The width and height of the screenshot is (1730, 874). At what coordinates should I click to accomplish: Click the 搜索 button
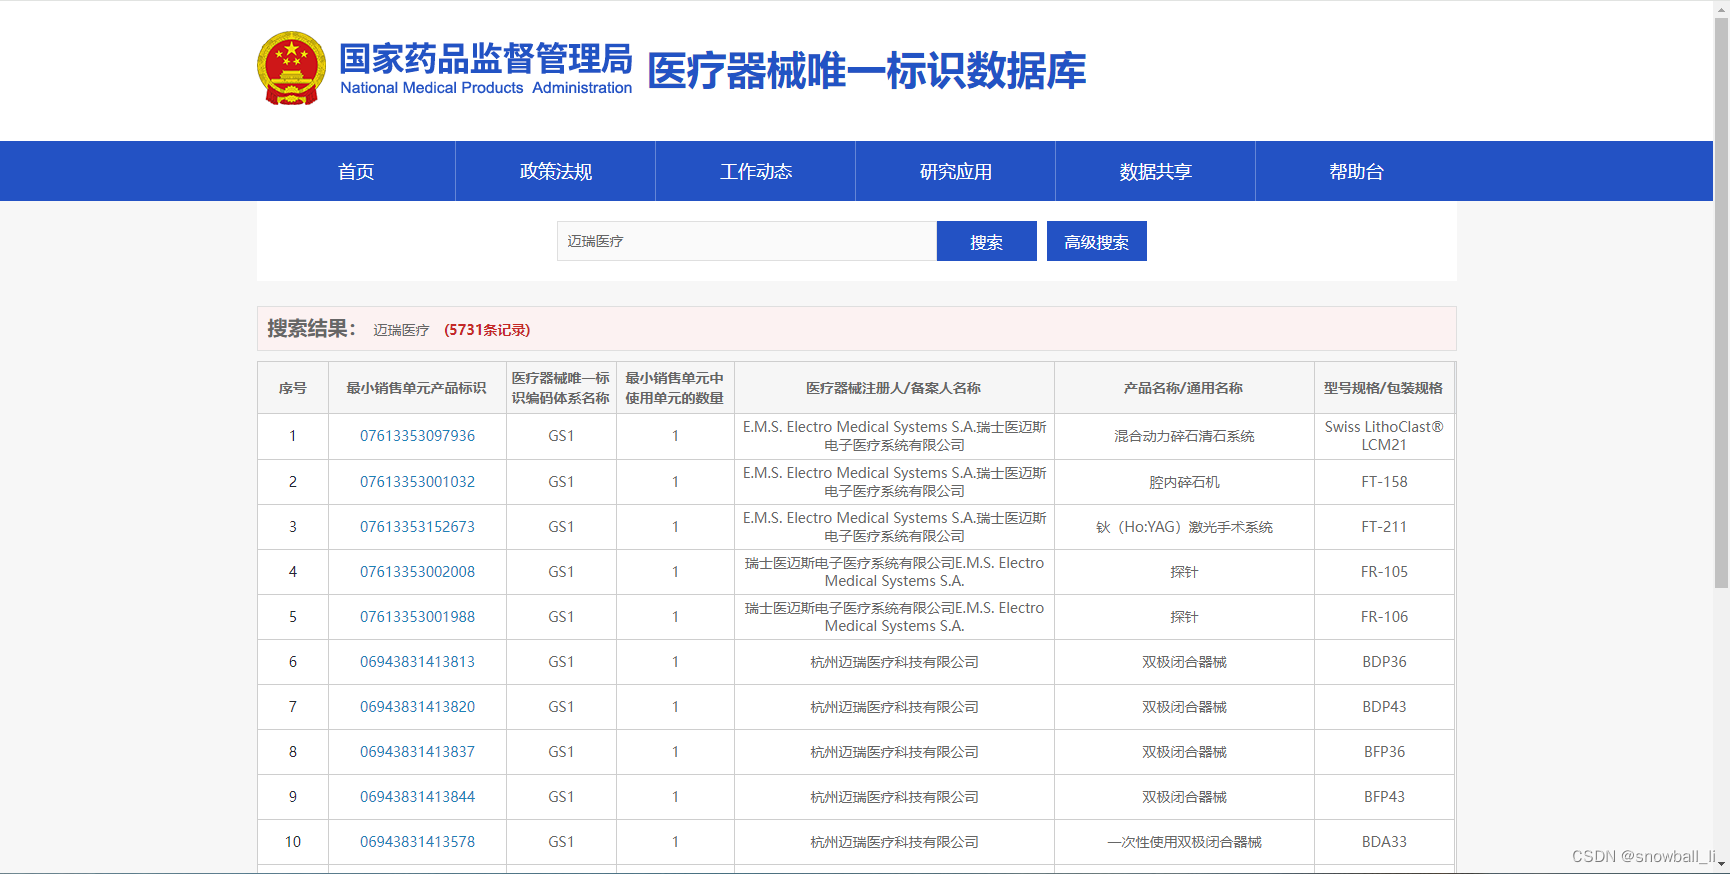987,241
